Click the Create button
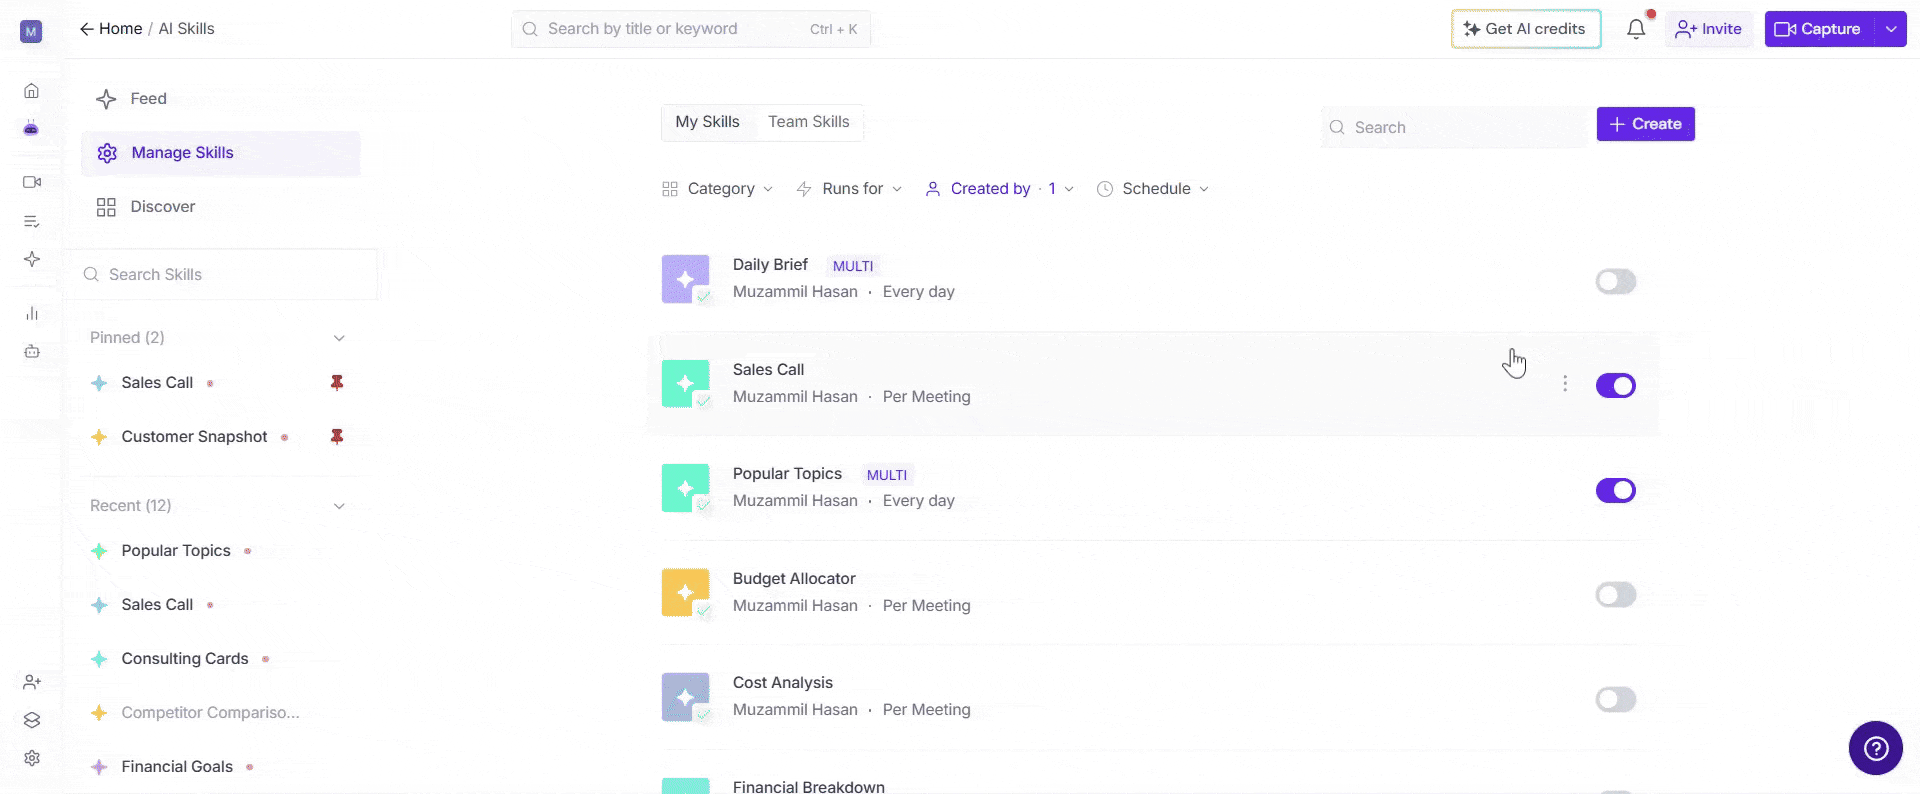The image size is (1920, 794). (x=1645, y=124)
